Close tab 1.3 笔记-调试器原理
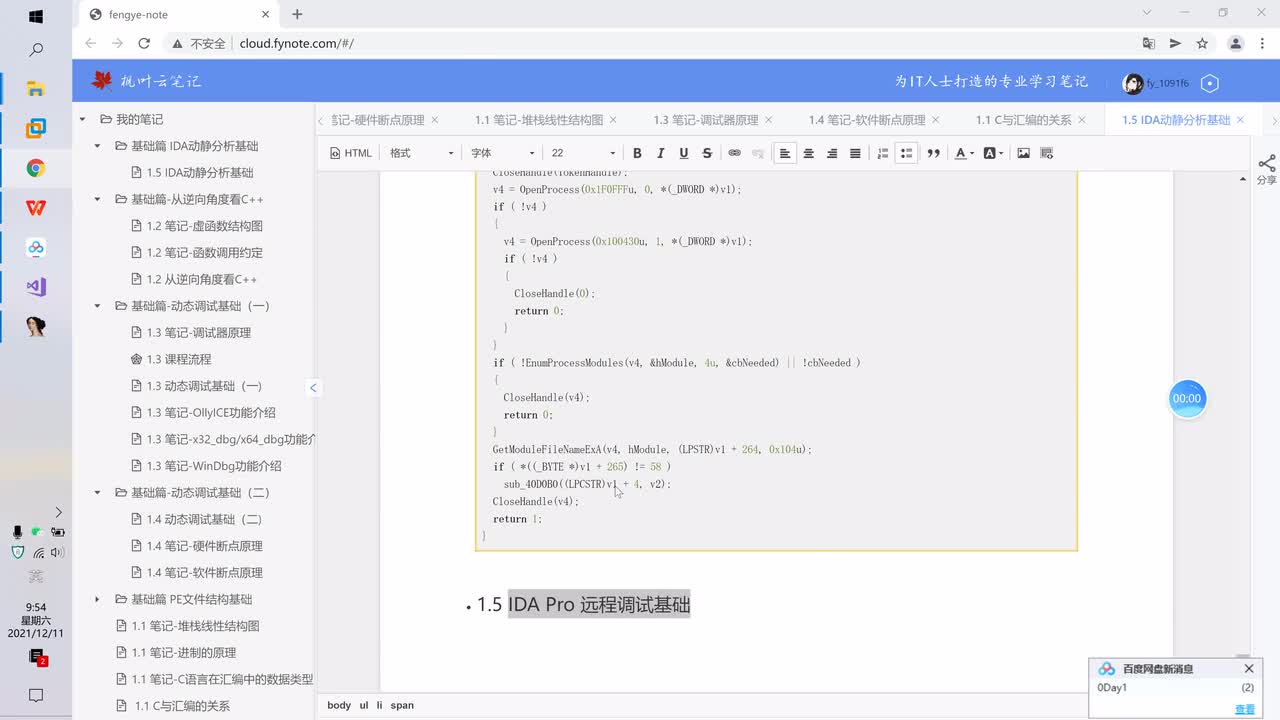Screen dimensions: 1280x720 768,120
